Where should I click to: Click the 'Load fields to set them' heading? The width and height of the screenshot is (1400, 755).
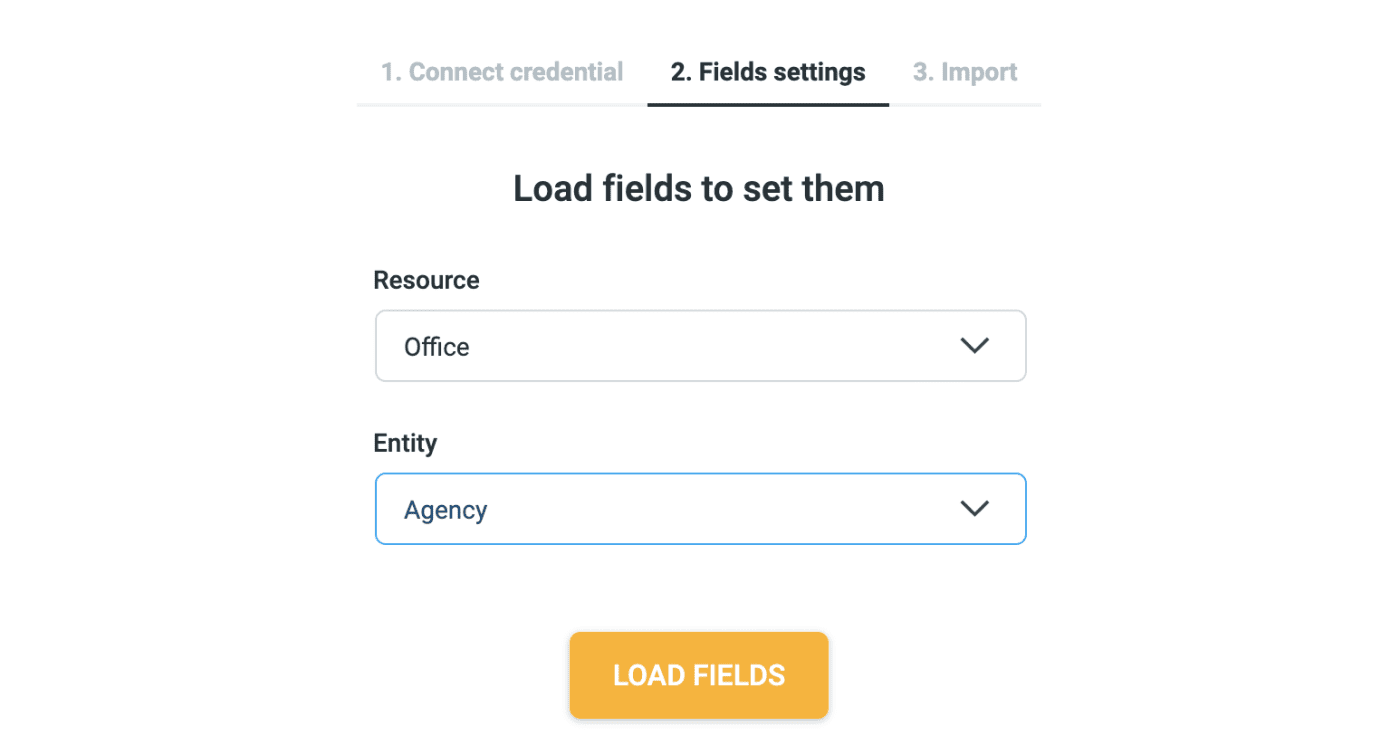coord(699,188)
